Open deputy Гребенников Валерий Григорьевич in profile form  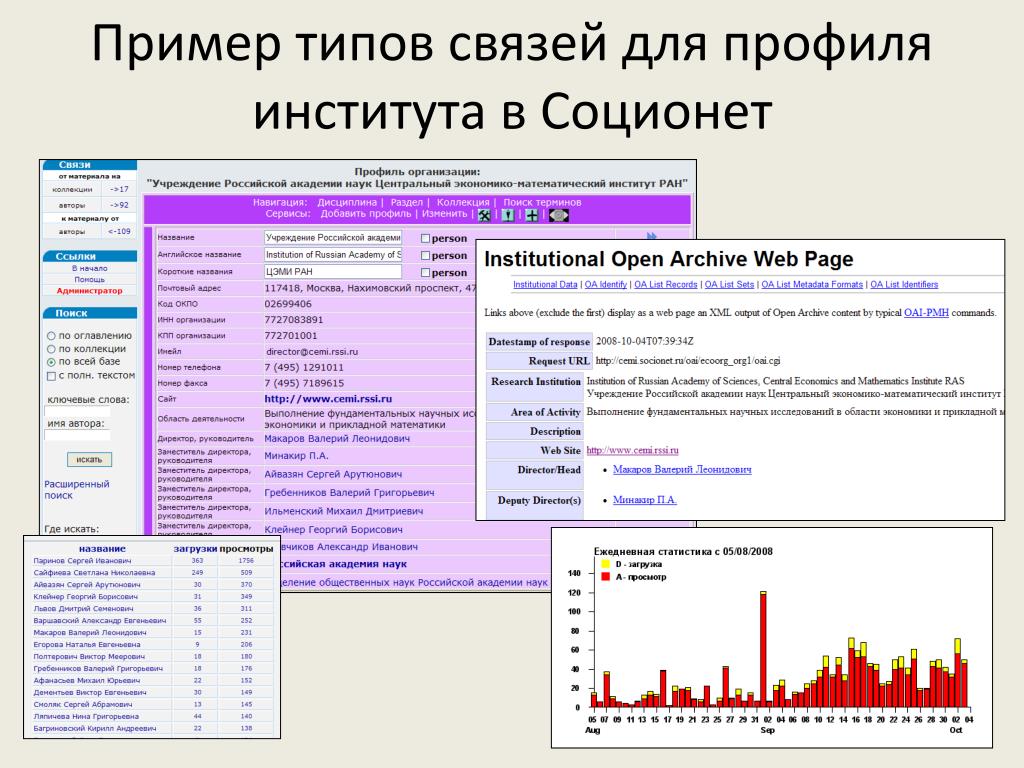(x=349, y=492)
